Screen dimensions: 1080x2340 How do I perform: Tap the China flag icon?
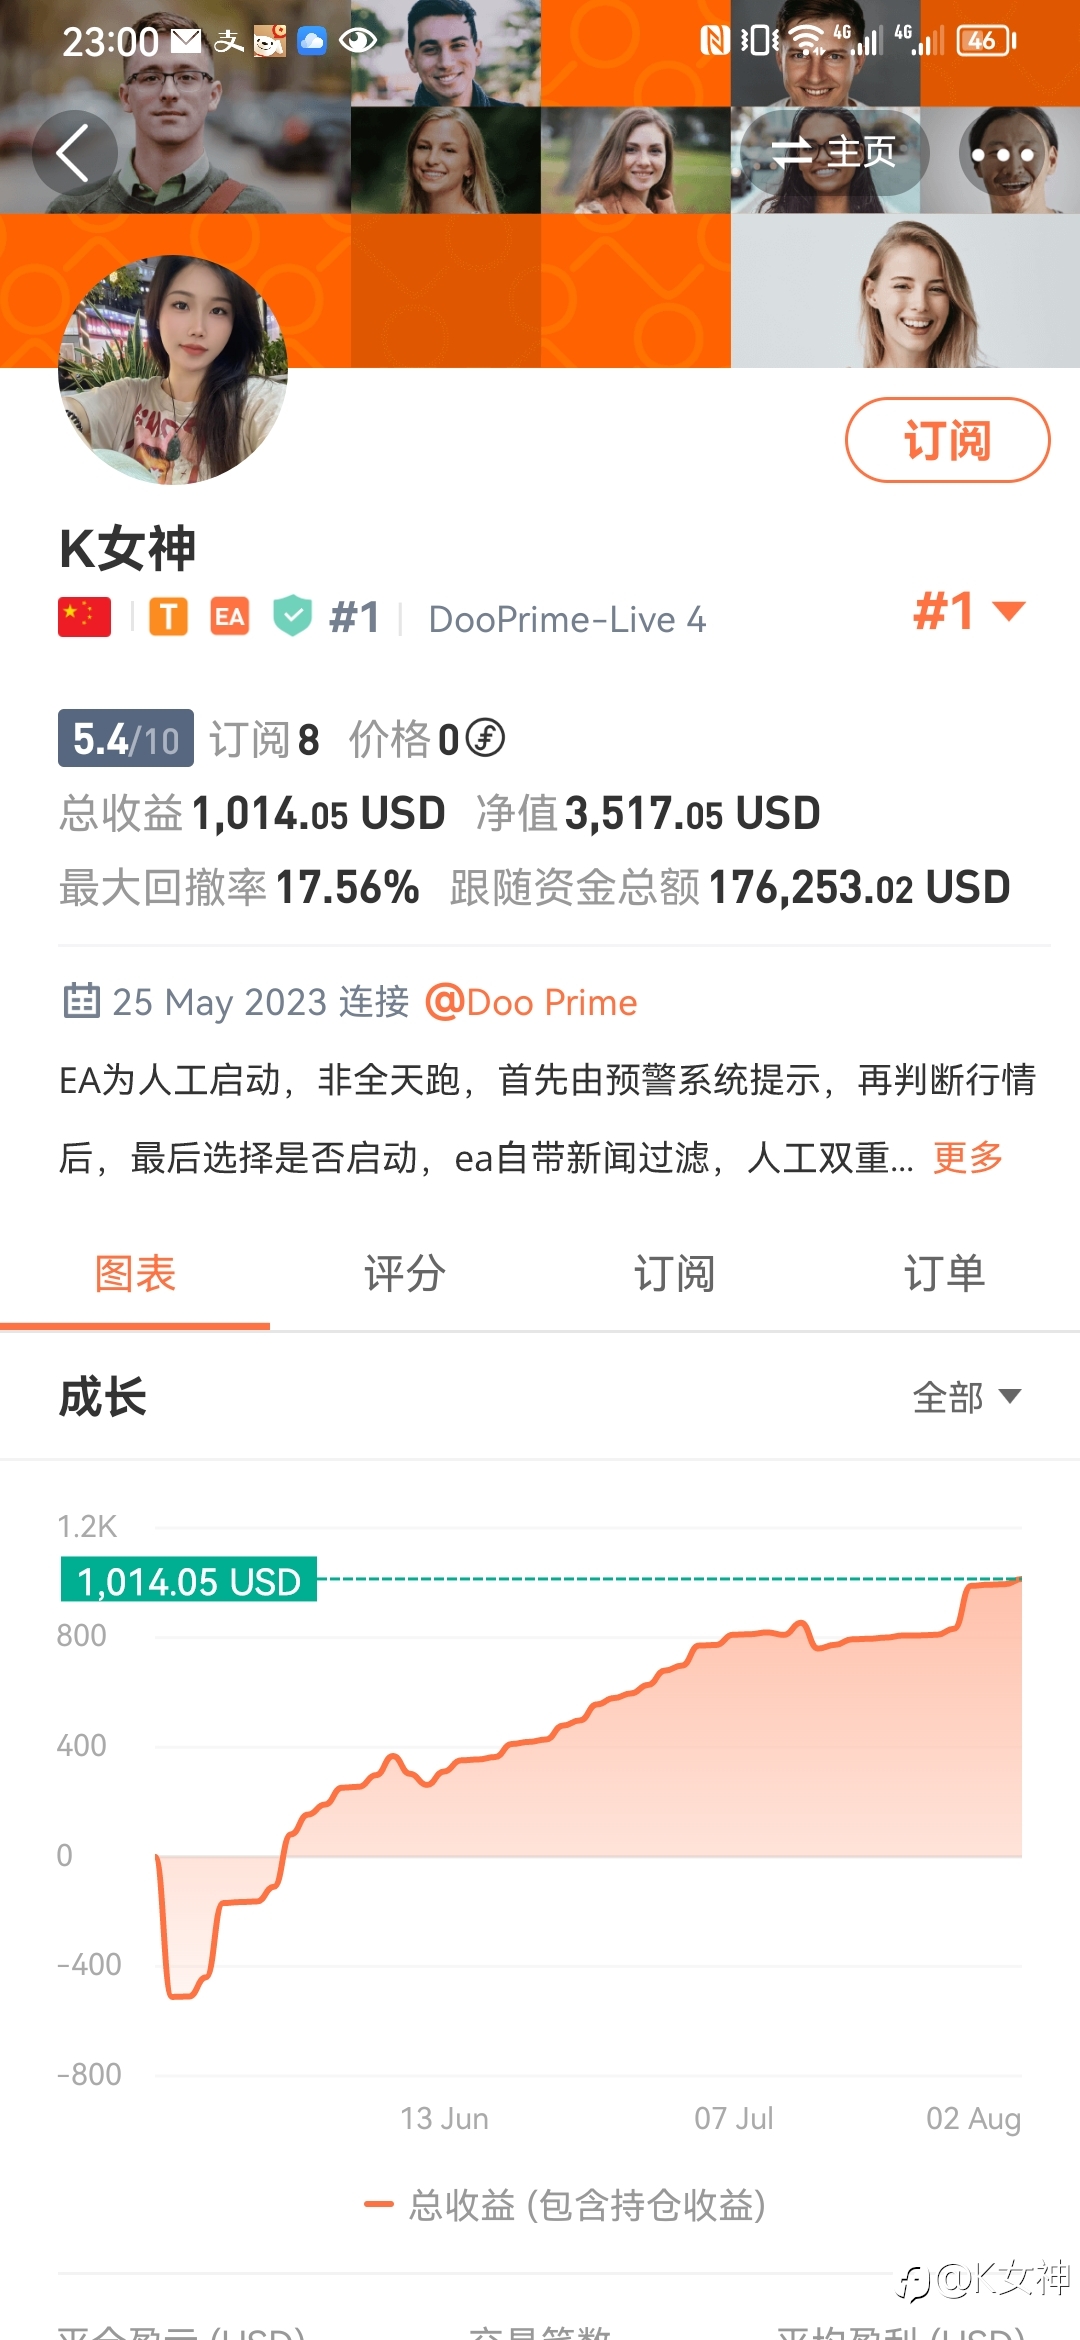[x=85, y=617]
